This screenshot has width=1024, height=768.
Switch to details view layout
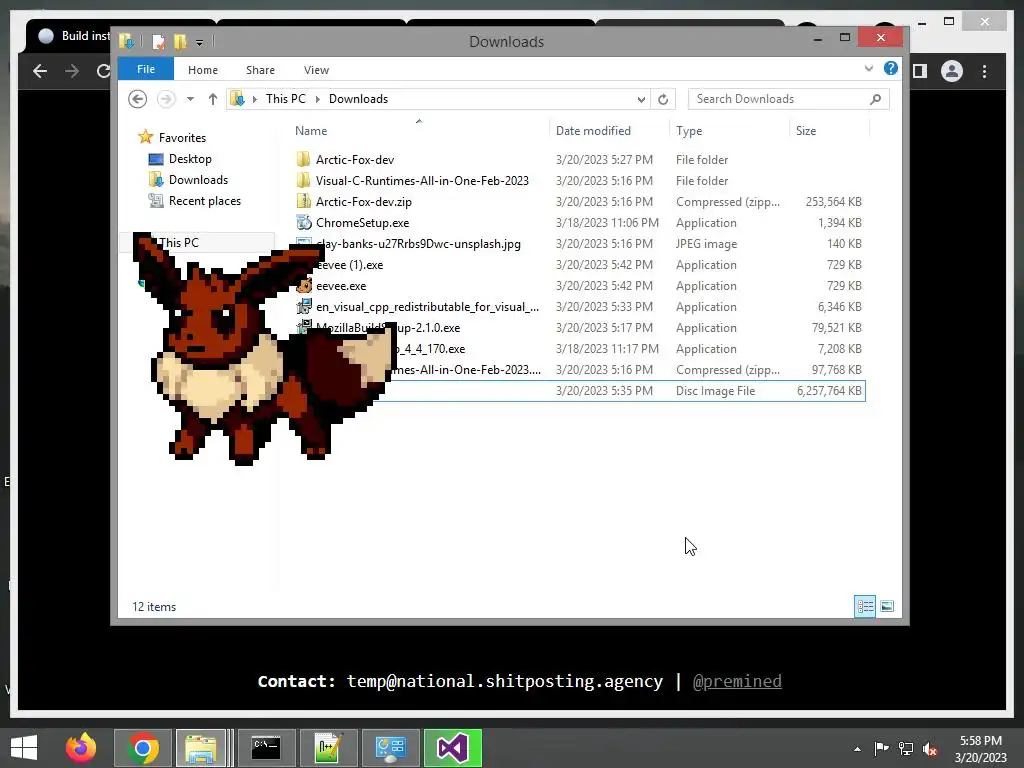click(x=865, y=607)
